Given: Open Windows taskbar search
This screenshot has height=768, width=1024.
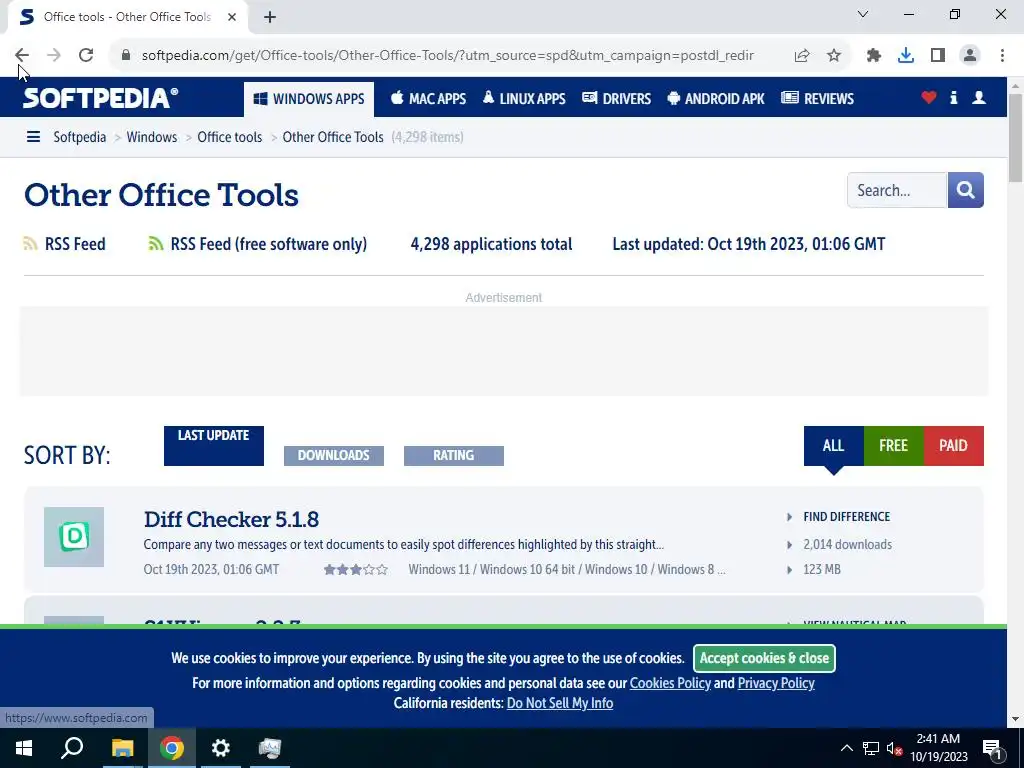Looking at the screenshot, I should point(72,748).
